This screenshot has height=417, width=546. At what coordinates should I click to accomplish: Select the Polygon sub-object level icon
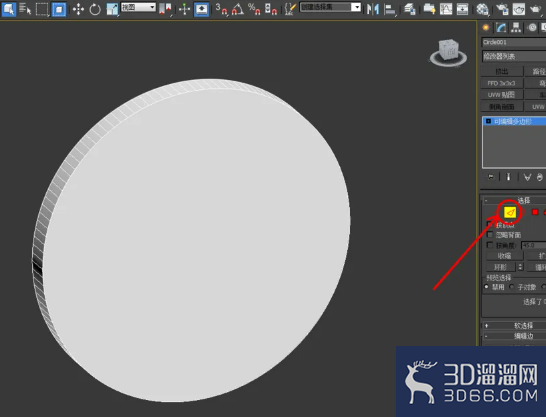coord(535,212)
